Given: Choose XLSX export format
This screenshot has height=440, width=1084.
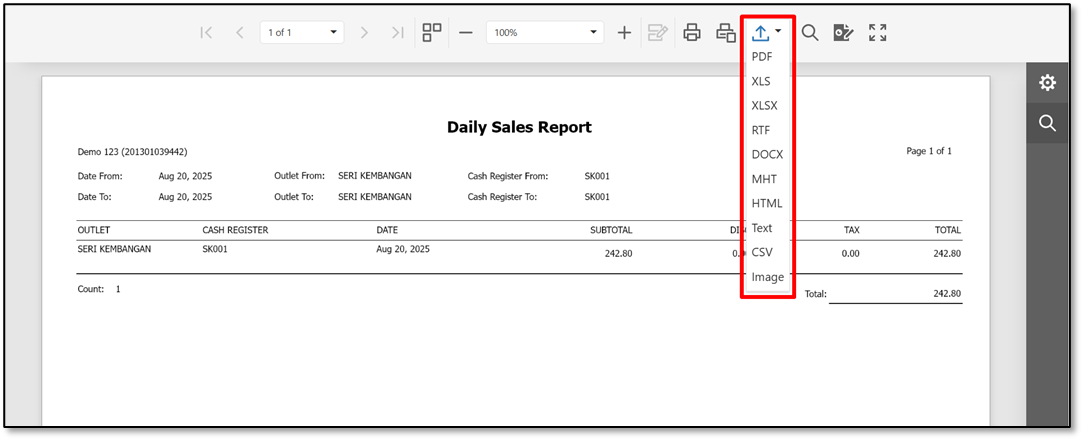Looking at the screenshot, I should coord(765,106).
